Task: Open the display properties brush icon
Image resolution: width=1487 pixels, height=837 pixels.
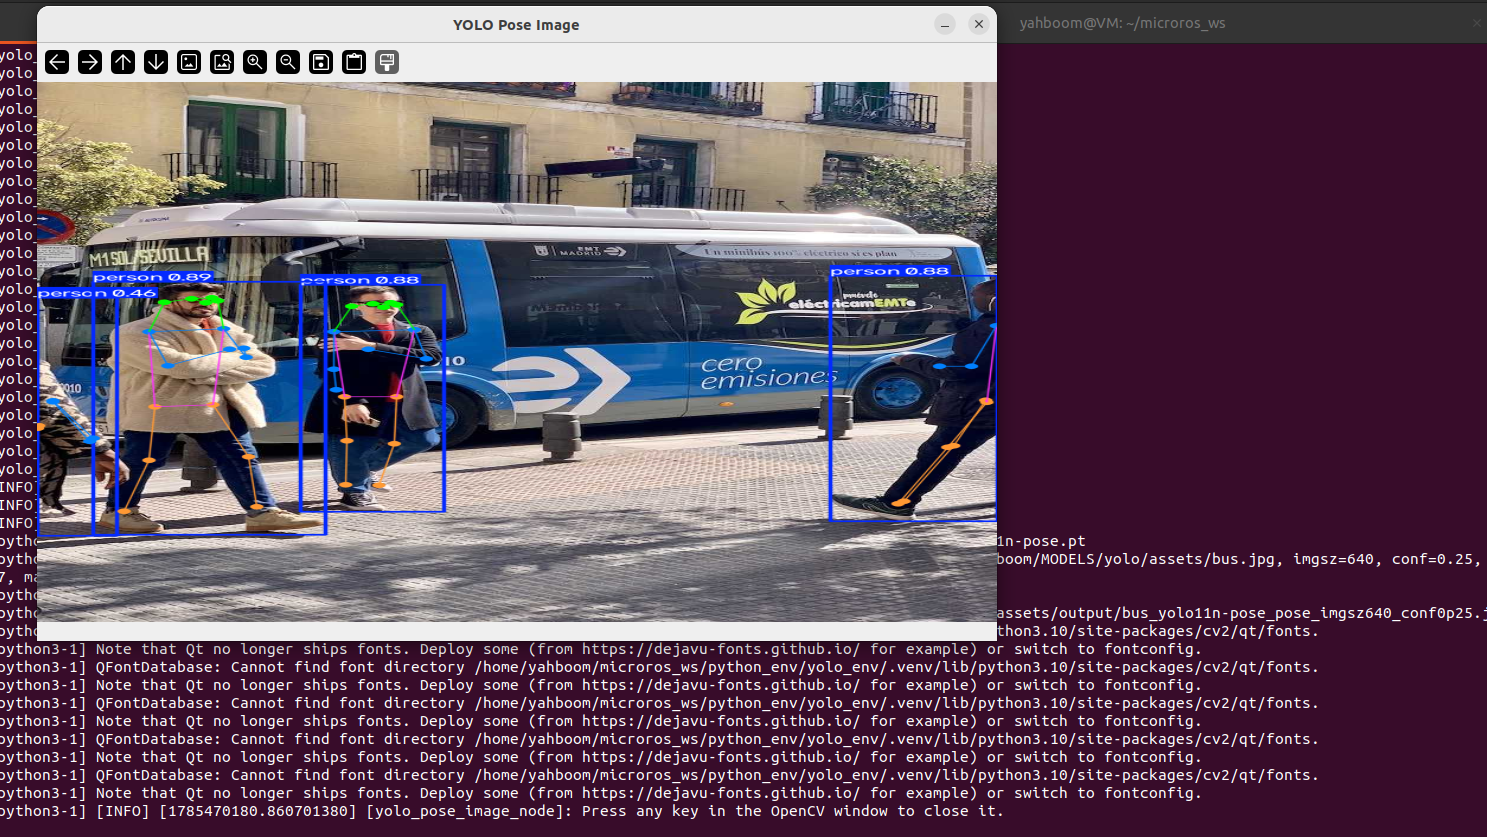Action: pos(387,62)
